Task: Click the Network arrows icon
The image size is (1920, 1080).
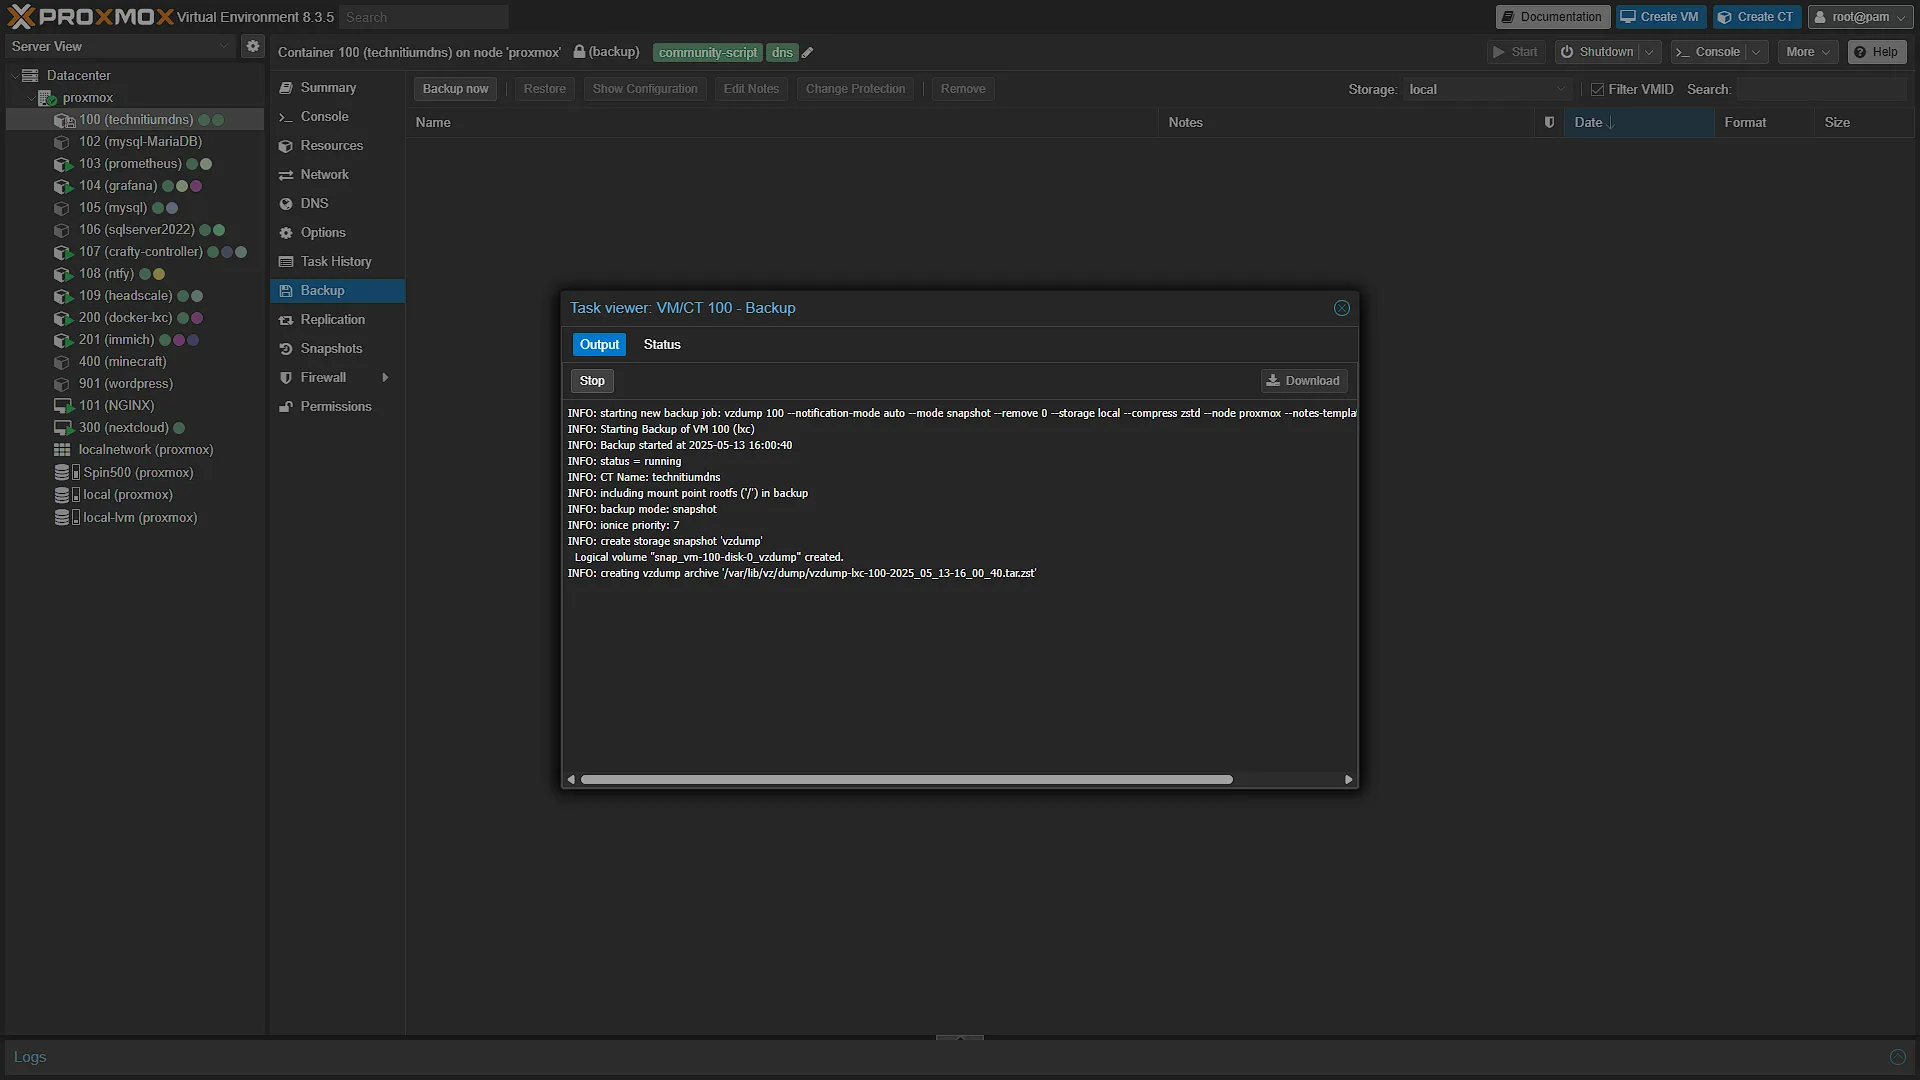Action: pyautogui.click(x=286, y=175)
